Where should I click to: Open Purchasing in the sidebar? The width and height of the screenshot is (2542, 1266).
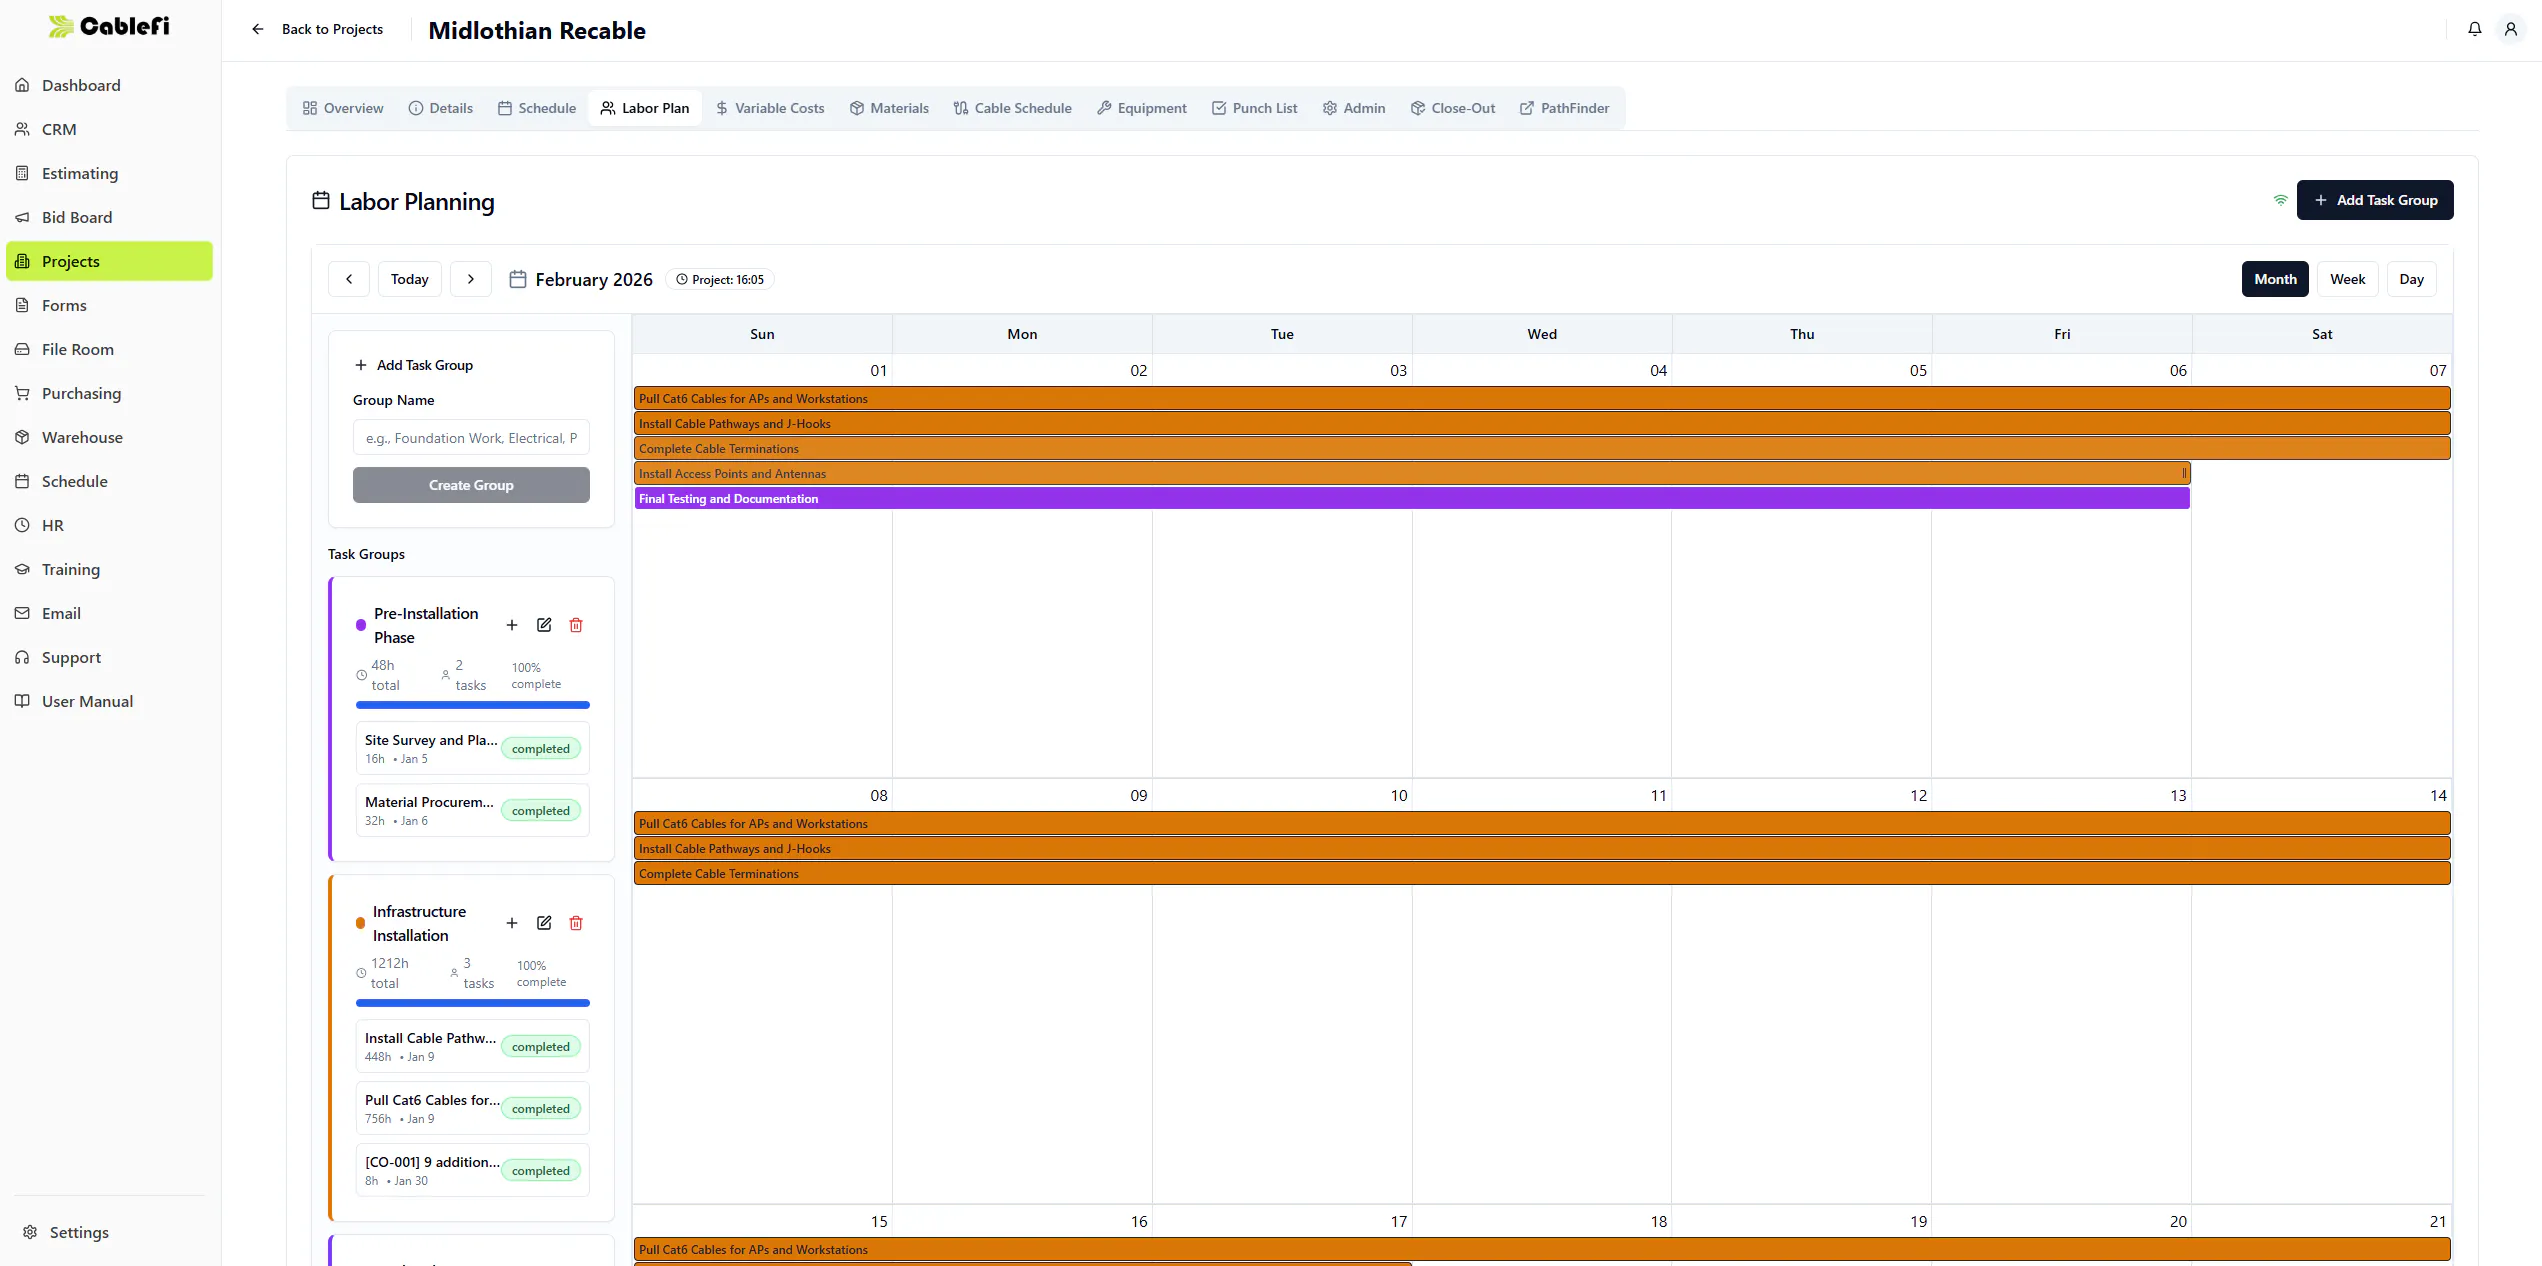pos(109,393)
